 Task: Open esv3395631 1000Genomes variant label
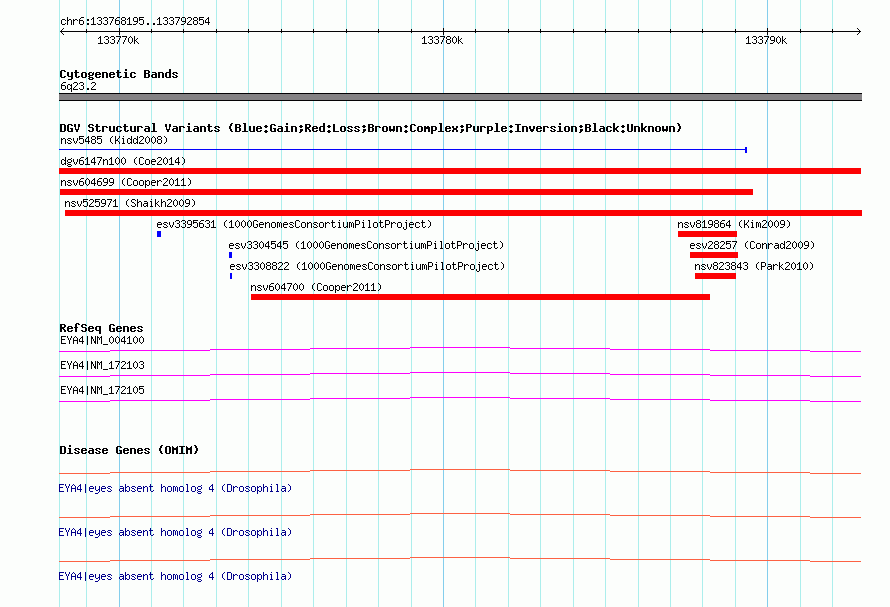click(294, 224)
